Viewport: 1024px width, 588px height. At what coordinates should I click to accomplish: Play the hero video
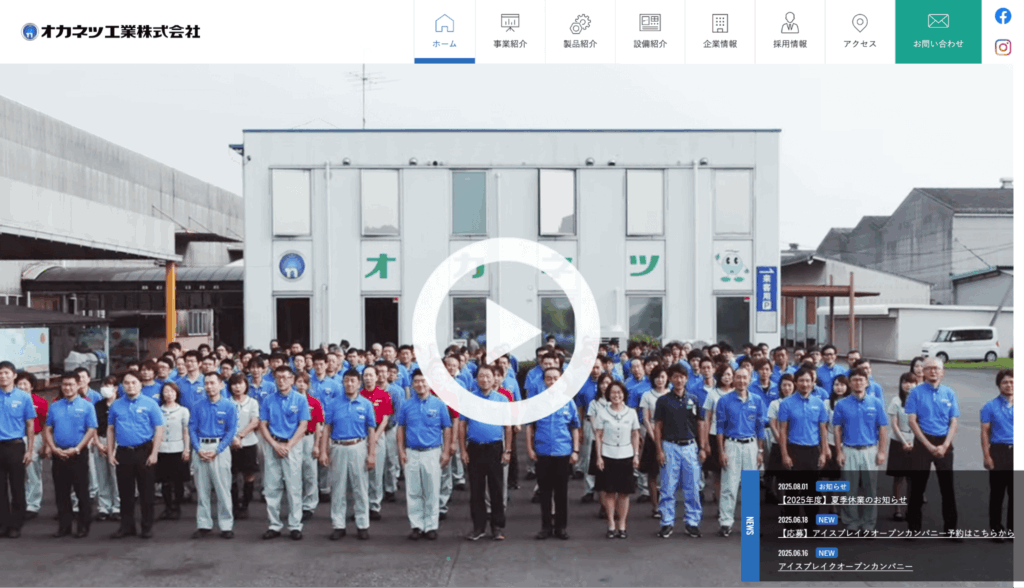[506, 331]
